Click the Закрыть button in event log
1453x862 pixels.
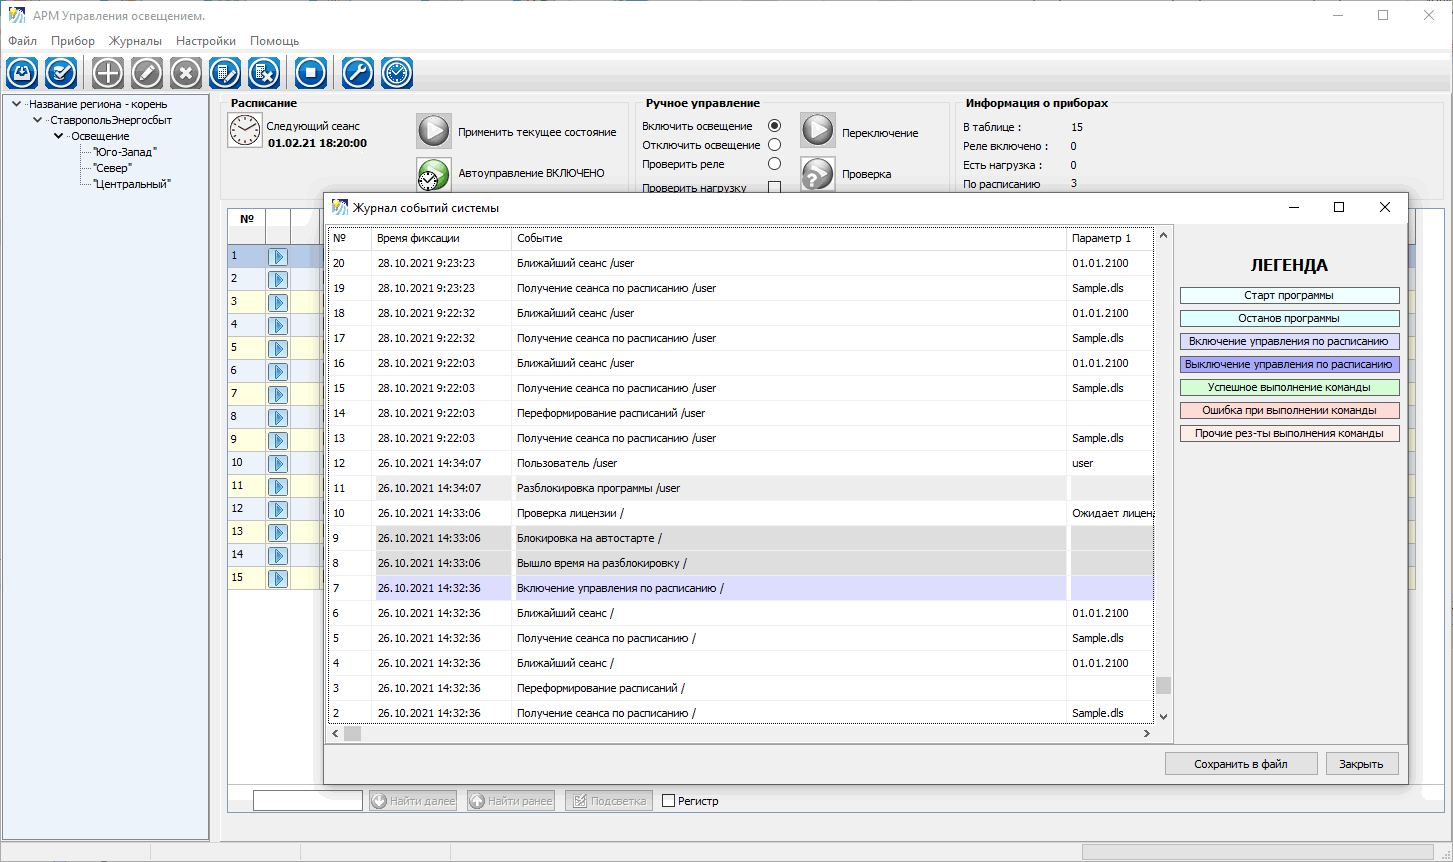pyautogui.click(x=1362, y=764)
